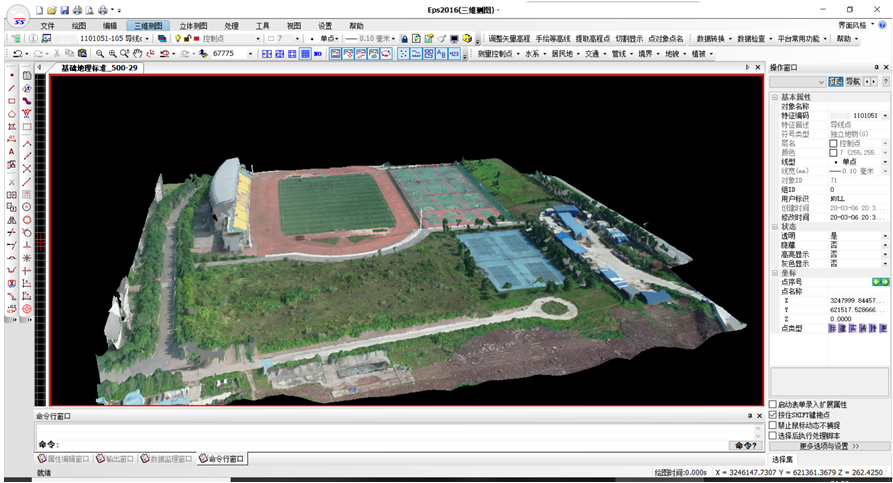Screen dimensions: 893x483
Task: Click the new file icon
Action: pyautogui.click(x=39, y=10)
